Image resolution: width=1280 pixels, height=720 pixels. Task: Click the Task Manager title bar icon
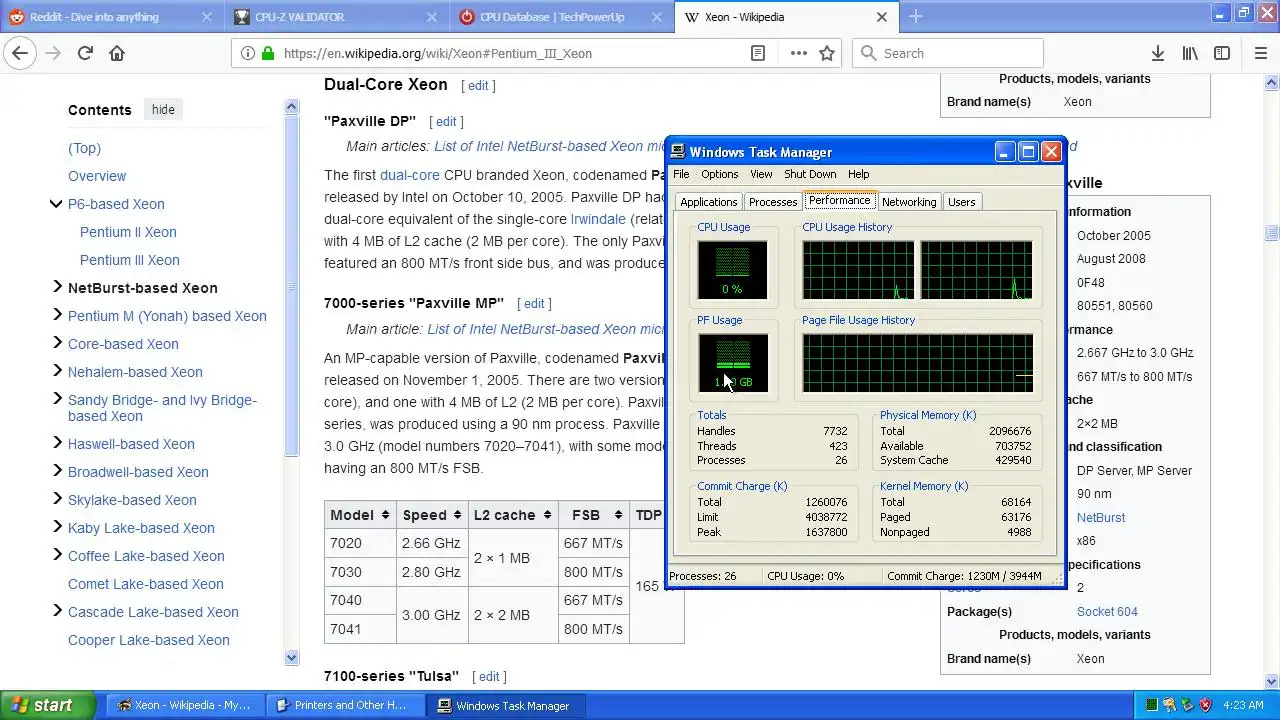678,152
